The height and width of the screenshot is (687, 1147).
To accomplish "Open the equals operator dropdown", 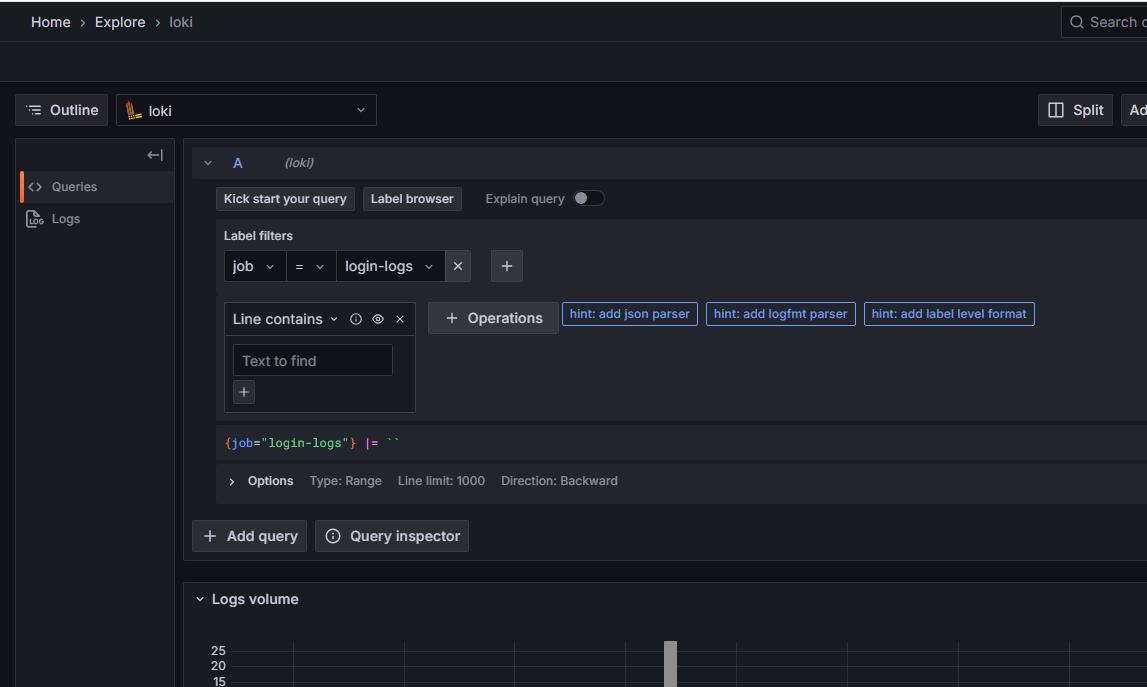I will pyautogui.click(x=311, y=266).
